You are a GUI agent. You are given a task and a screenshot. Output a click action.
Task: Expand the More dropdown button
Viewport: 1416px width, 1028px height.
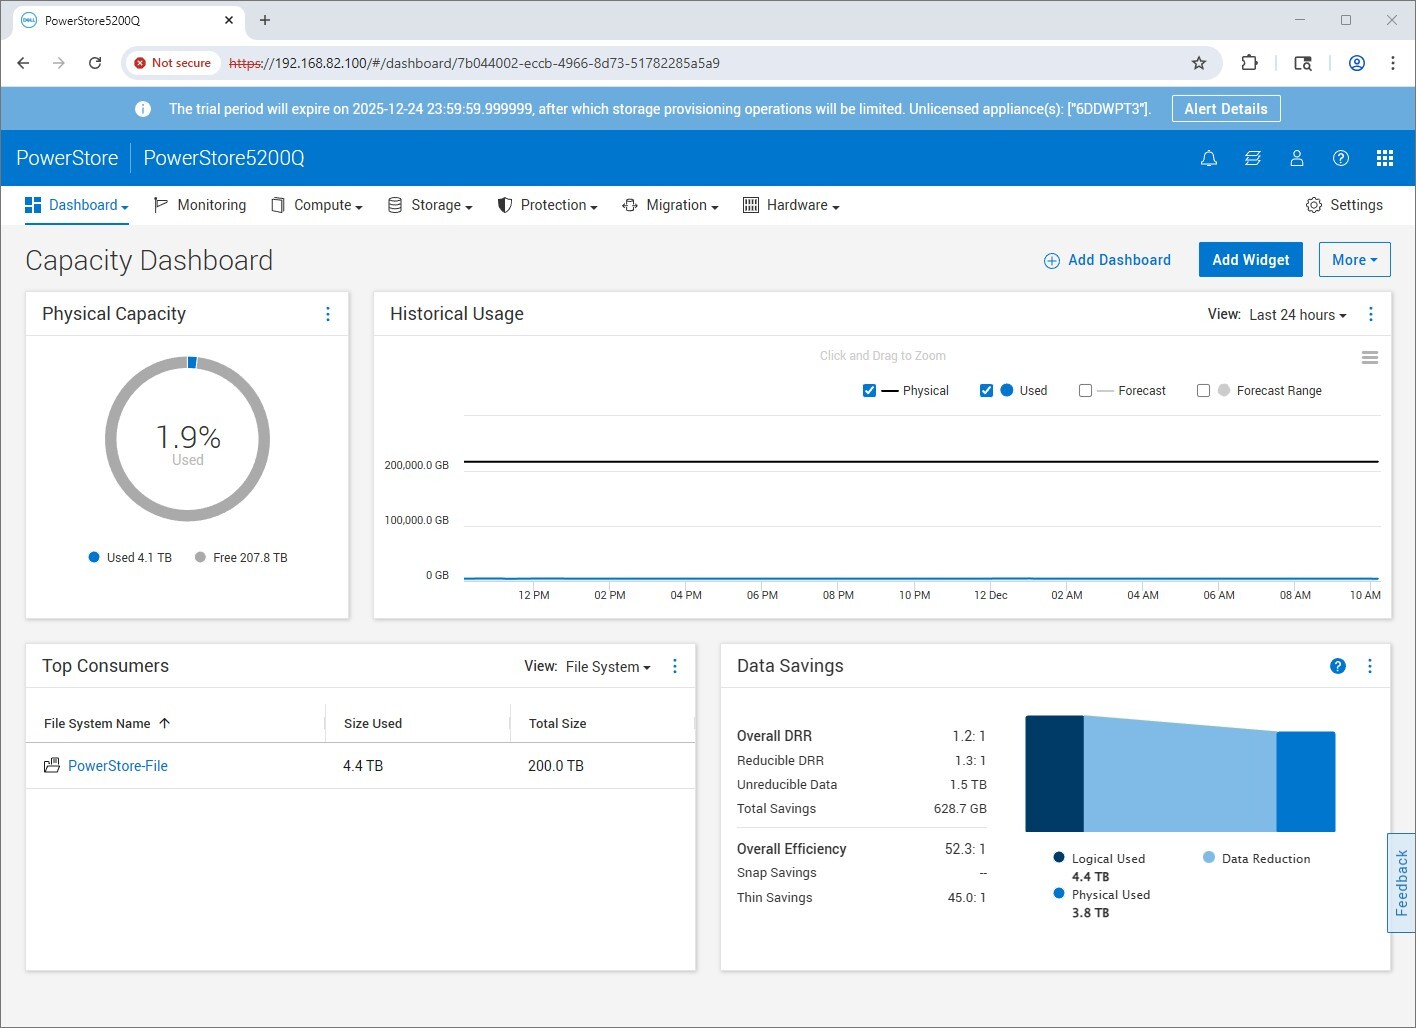click(1354, 260)
